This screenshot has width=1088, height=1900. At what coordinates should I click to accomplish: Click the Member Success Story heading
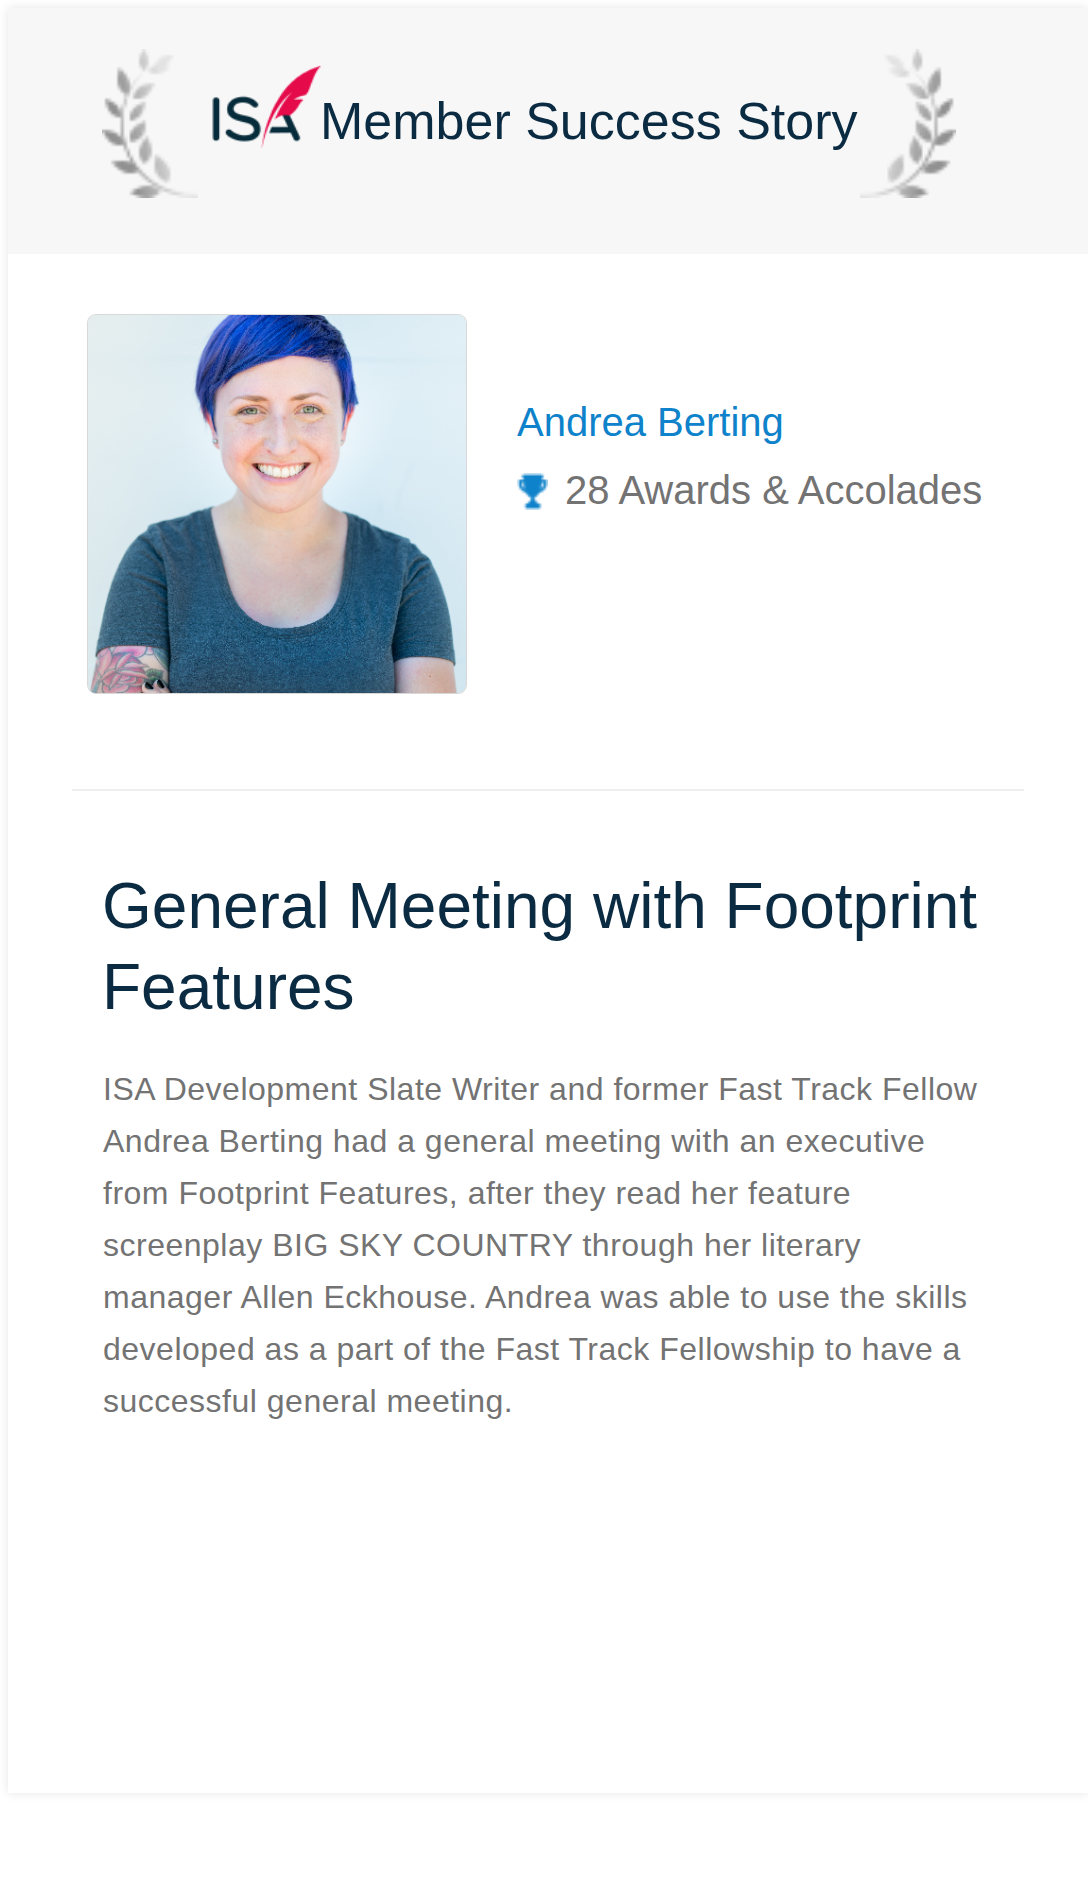588,122
